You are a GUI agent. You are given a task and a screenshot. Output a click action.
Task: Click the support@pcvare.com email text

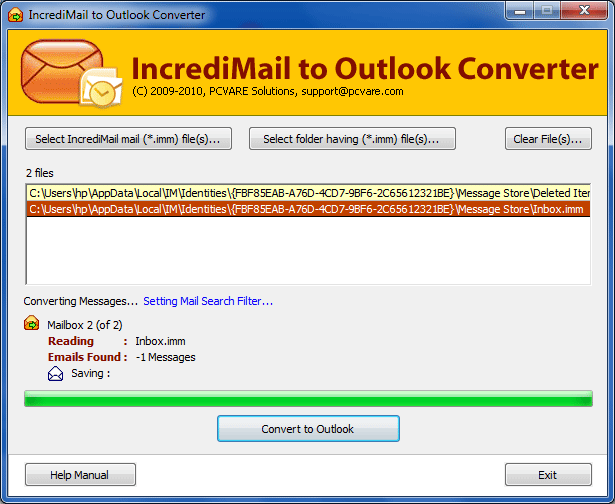pos(352,91)
